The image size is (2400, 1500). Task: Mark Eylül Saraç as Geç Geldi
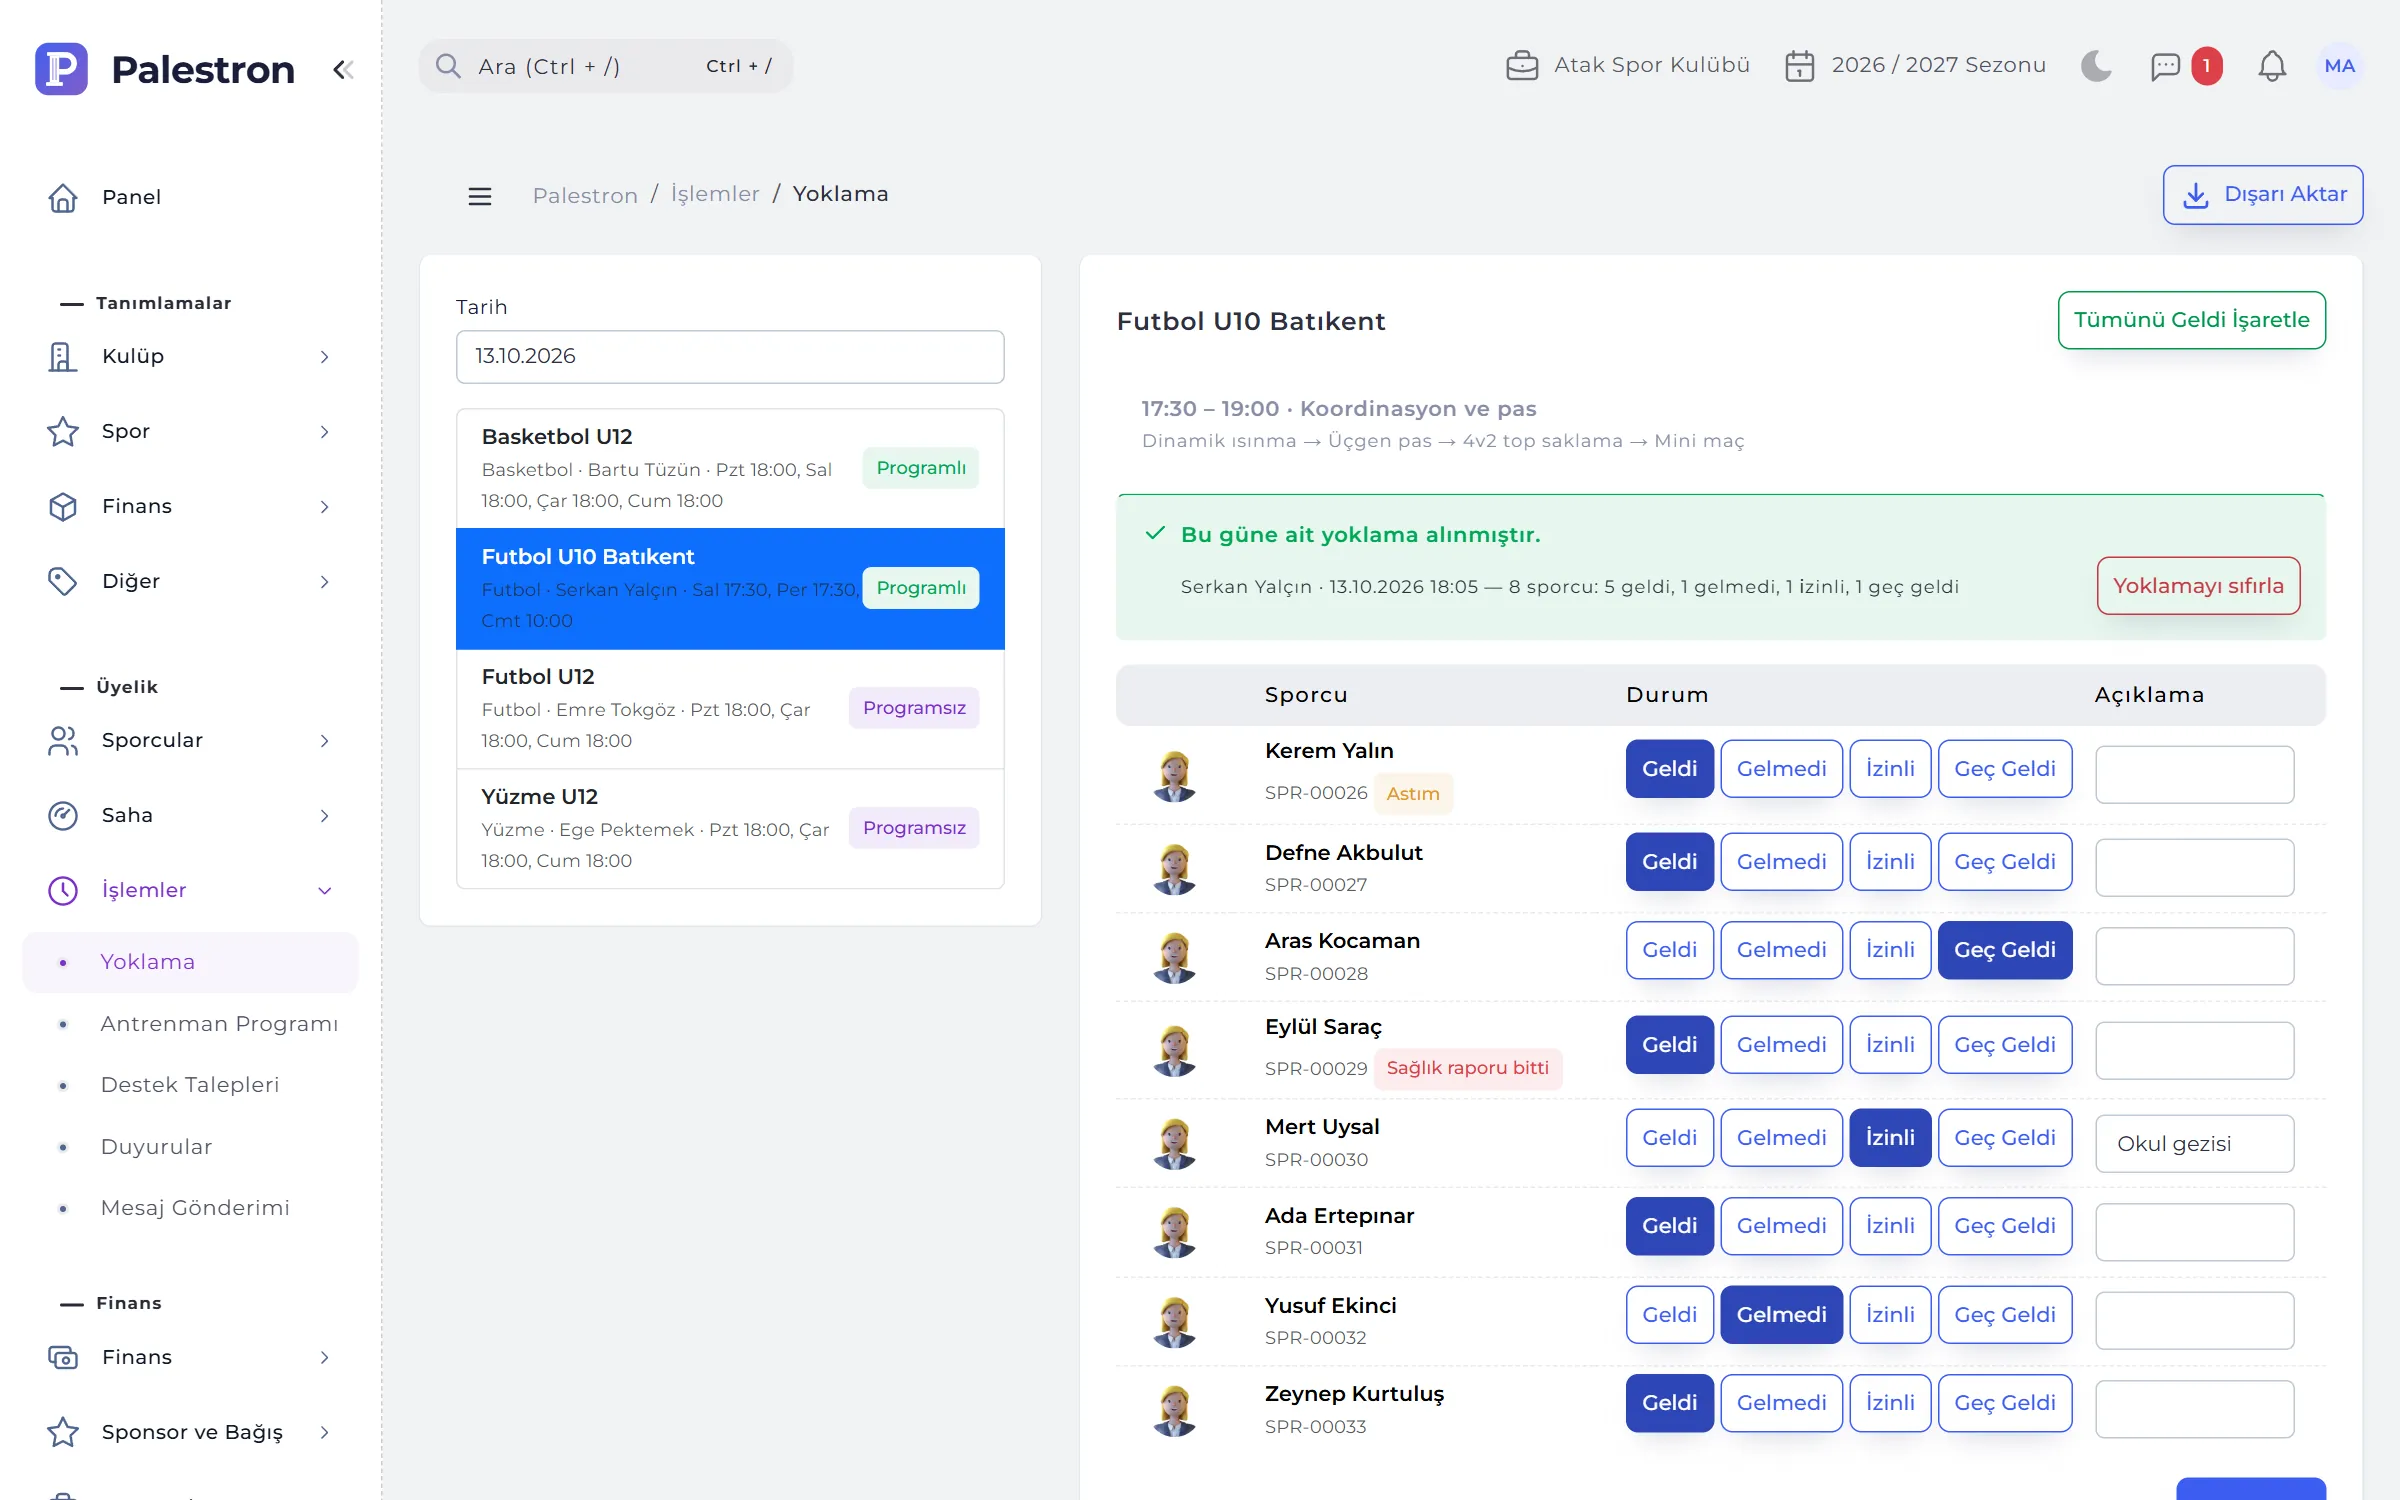[2005, 1045]
